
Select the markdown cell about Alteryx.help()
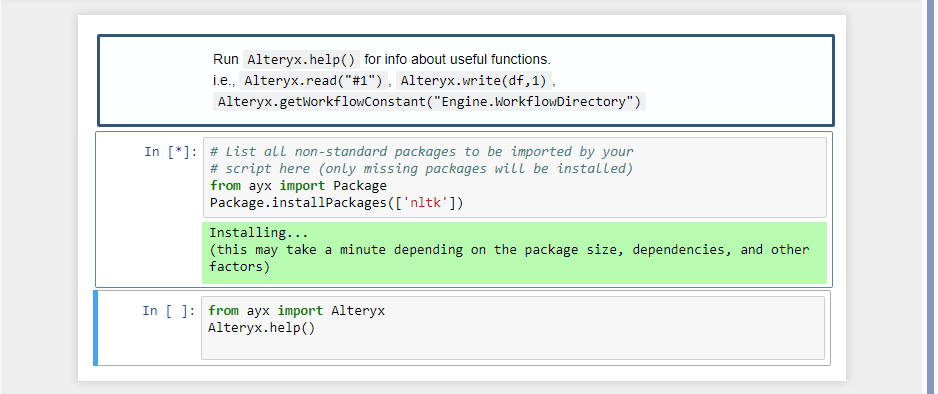[x=465, y=80]
